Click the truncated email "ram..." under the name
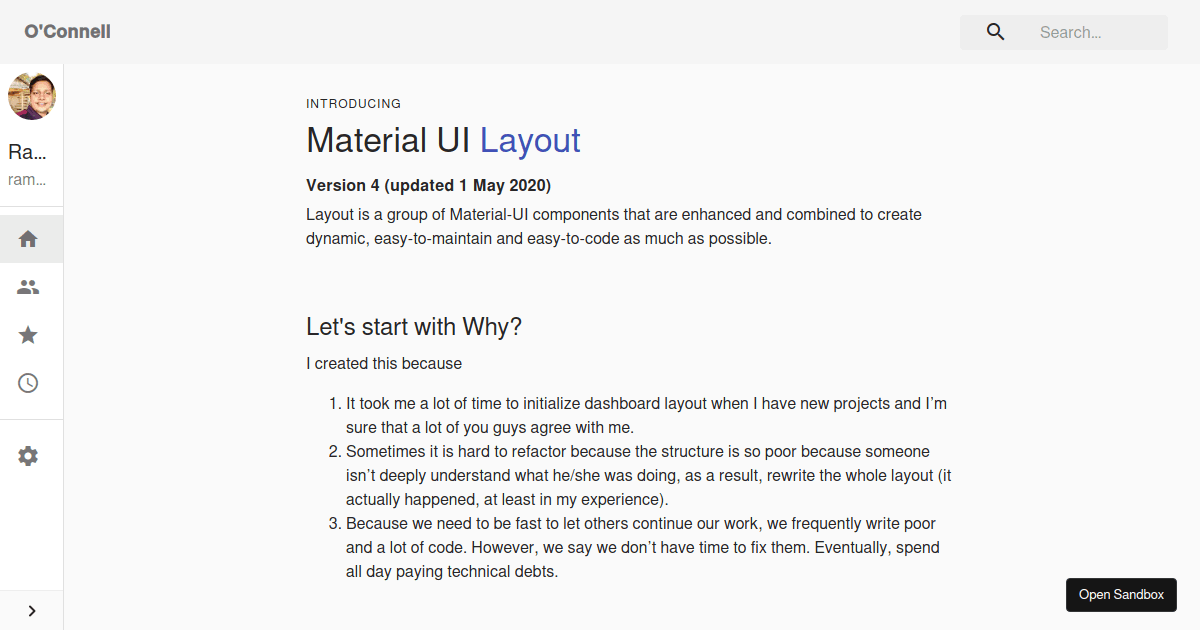Image resolution: width=1200 pixels, height=630 pixels. [28, 180]
